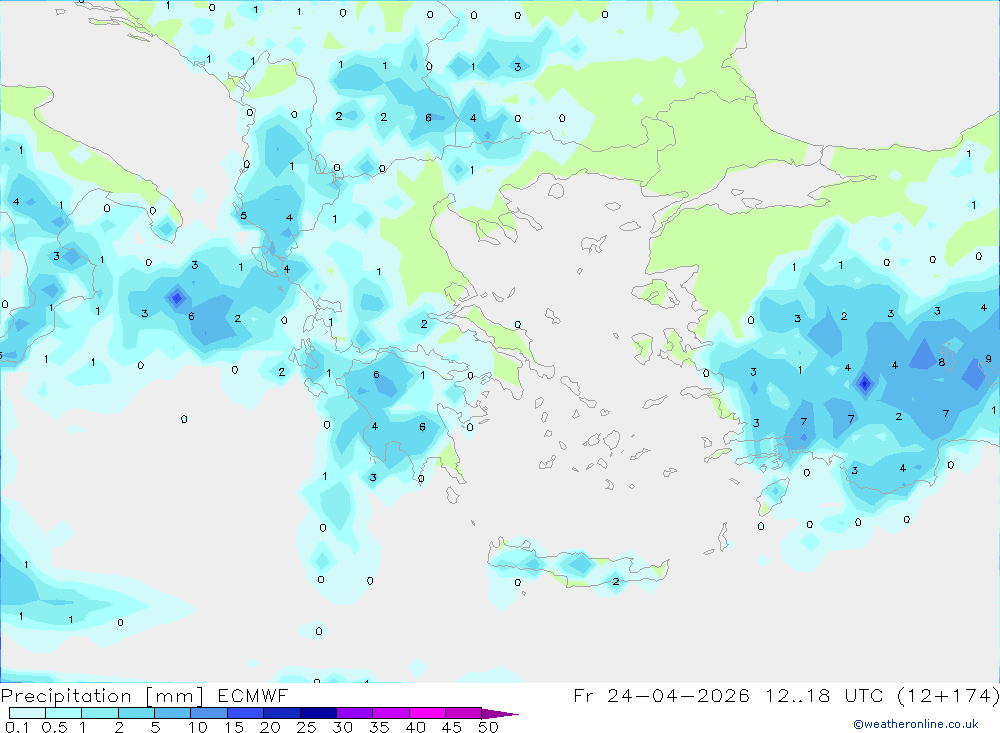Click the legend scale label '25'
1000x733 pixels.
click(x=307, y=727)
